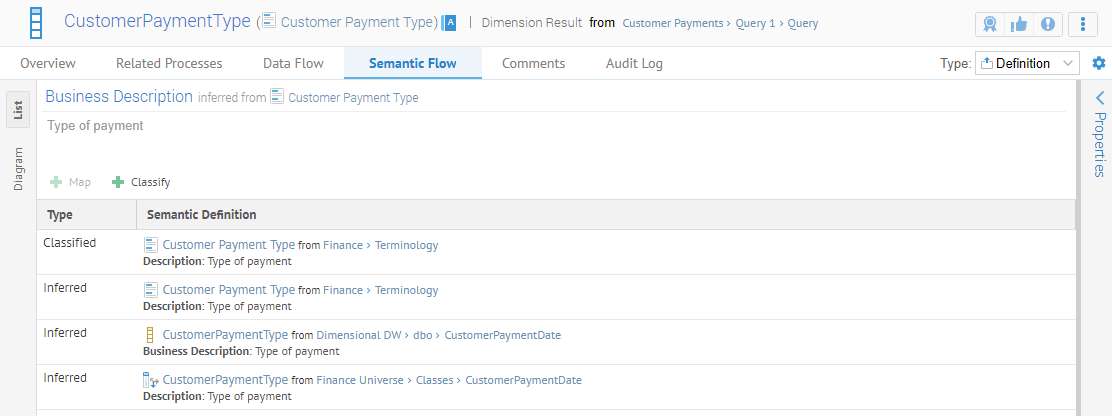
Task: Open the Data Flow tab
Action: pos(293,63)
